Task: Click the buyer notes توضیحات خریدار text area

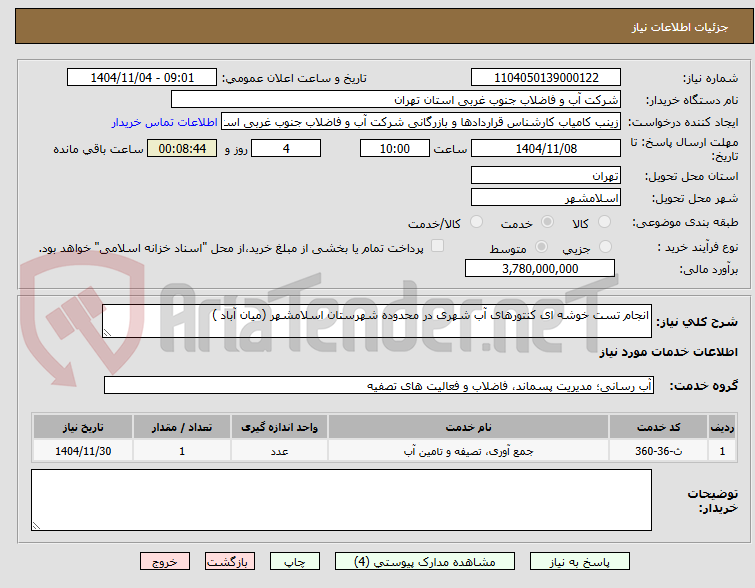Action: tap(341, 500)
